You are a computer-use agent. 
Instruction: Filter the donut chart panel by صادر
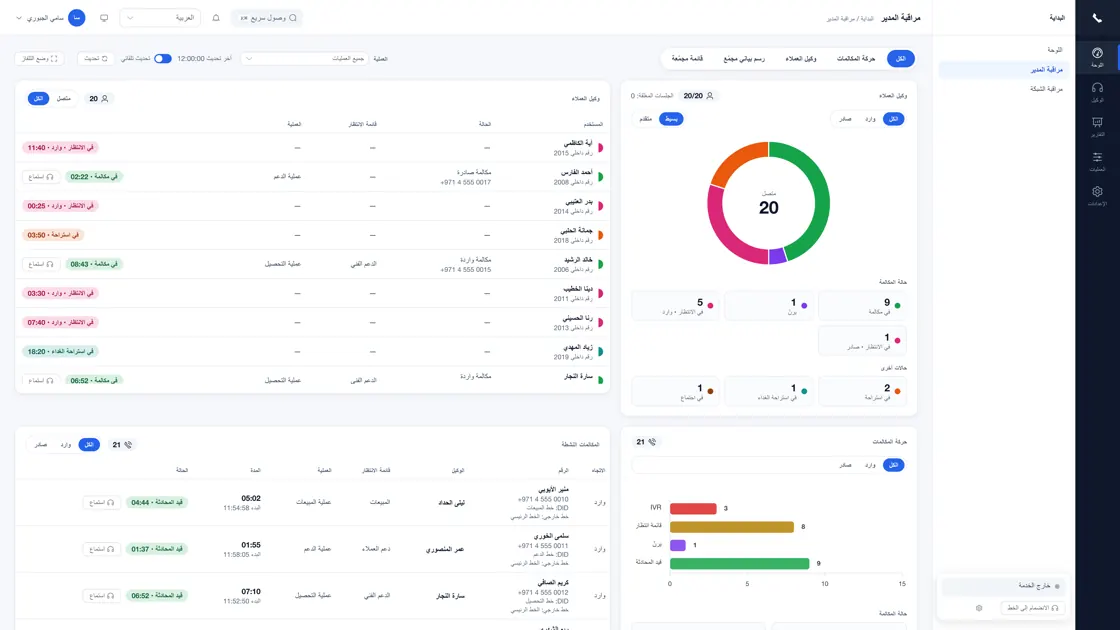coord(845,119)
